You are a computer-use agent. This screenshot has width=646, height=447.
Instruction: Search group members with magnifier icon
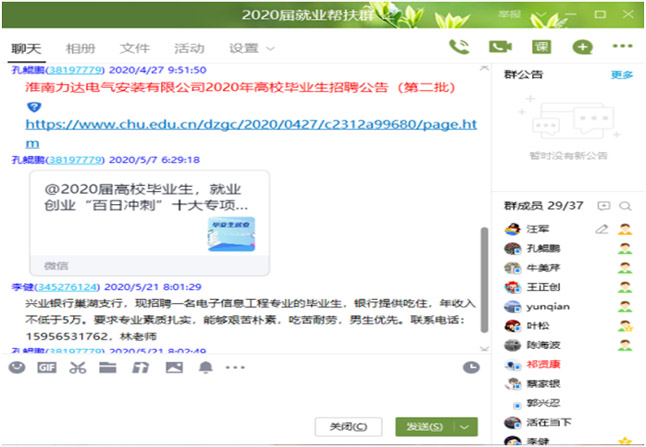(x=625, y=205)
